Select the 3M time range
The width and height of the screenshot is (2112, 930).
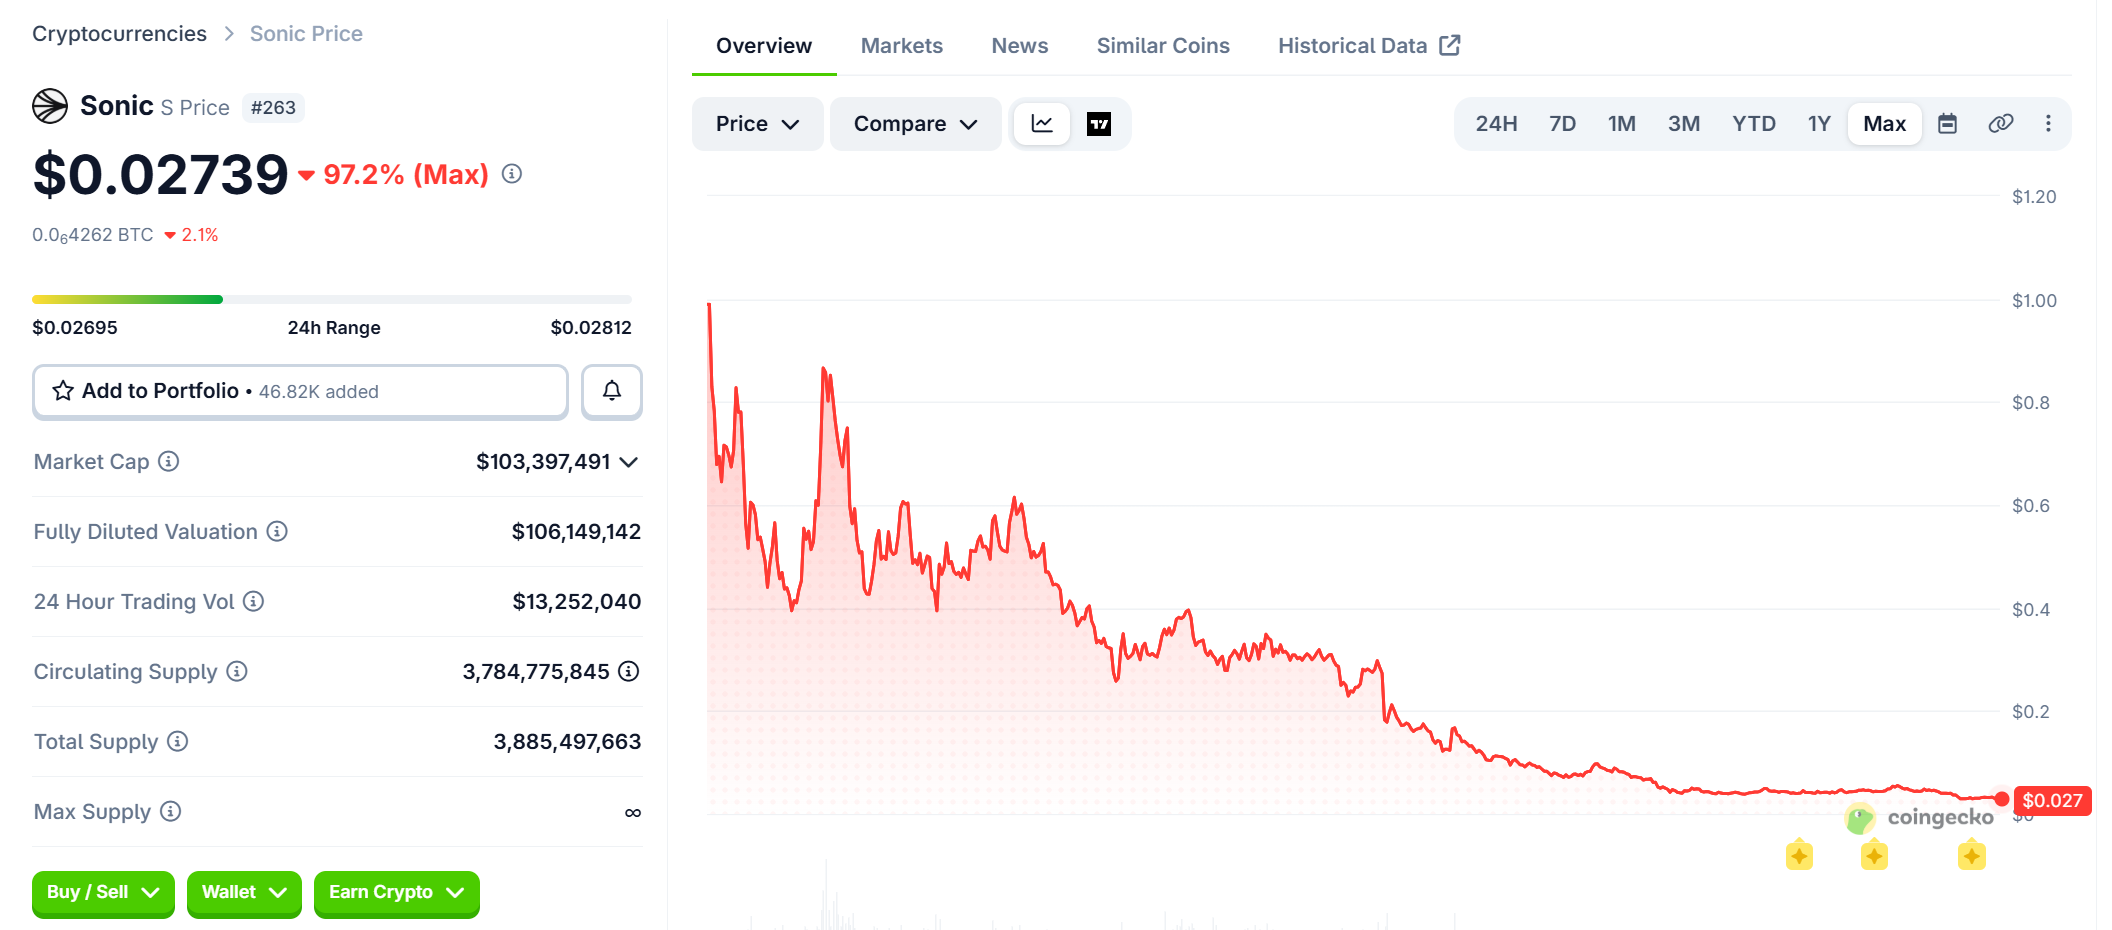coord(1684,124)
